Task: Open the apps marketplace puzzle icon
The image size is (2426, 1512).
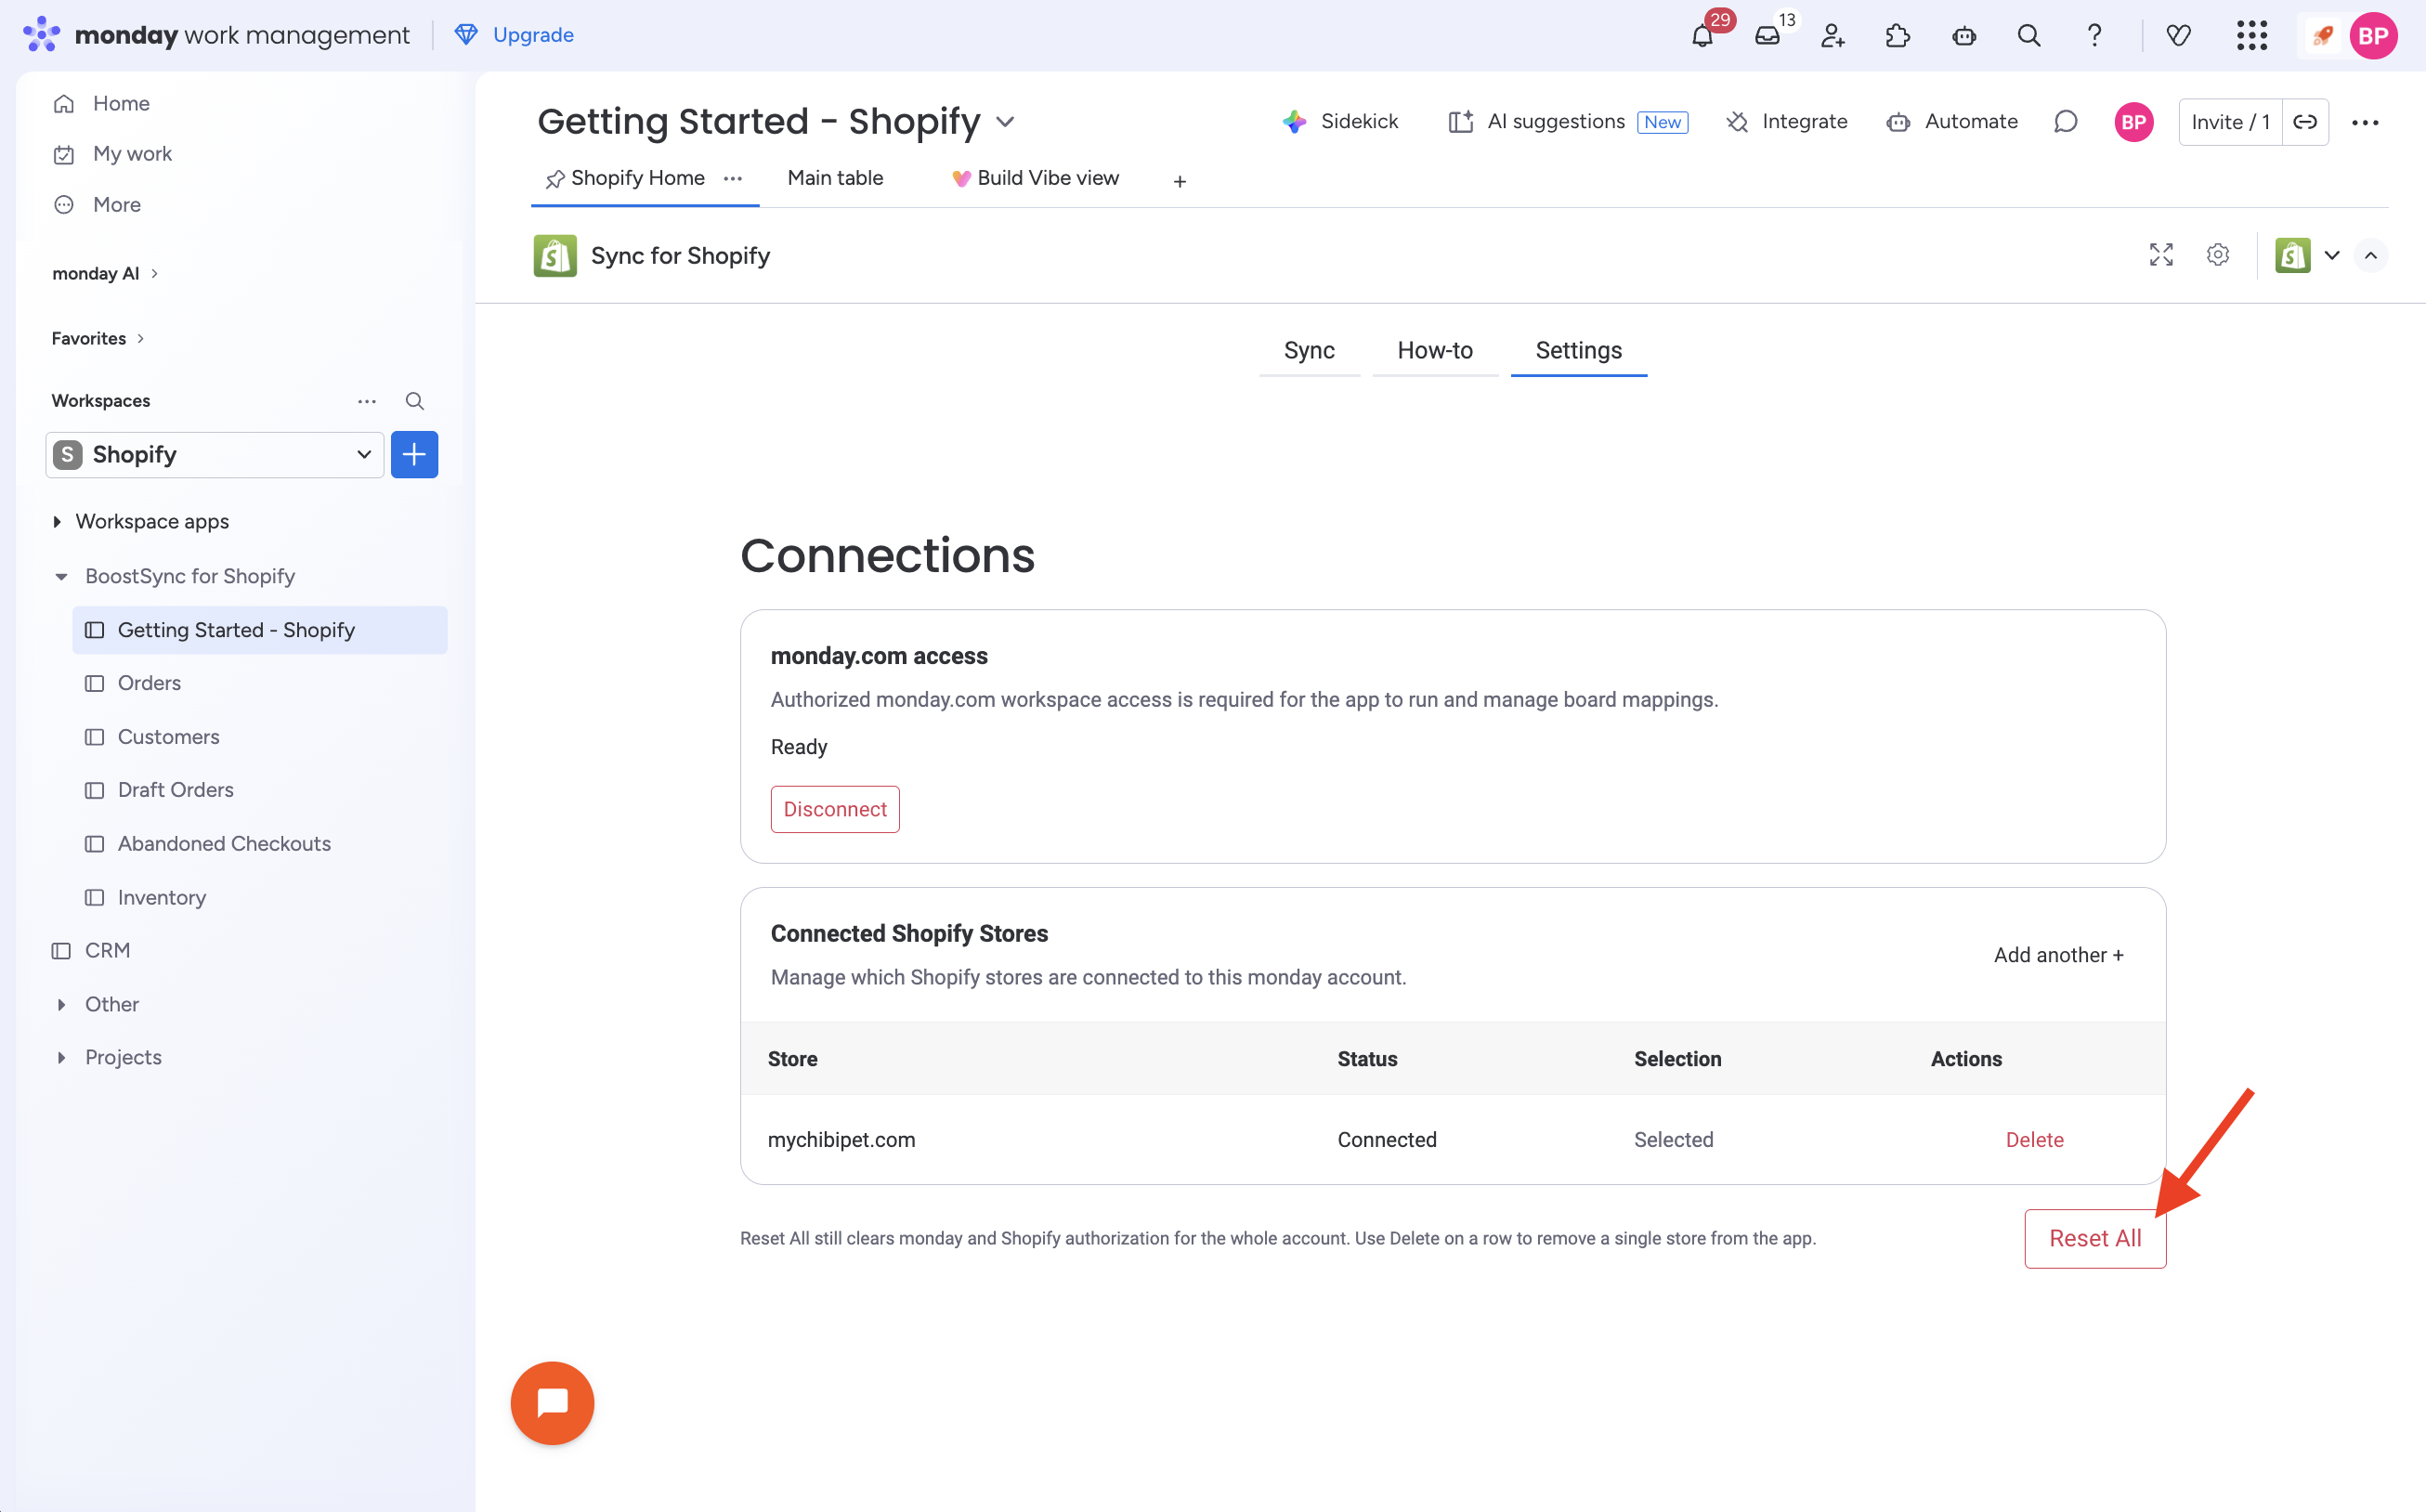Action: pos(1897,36)
